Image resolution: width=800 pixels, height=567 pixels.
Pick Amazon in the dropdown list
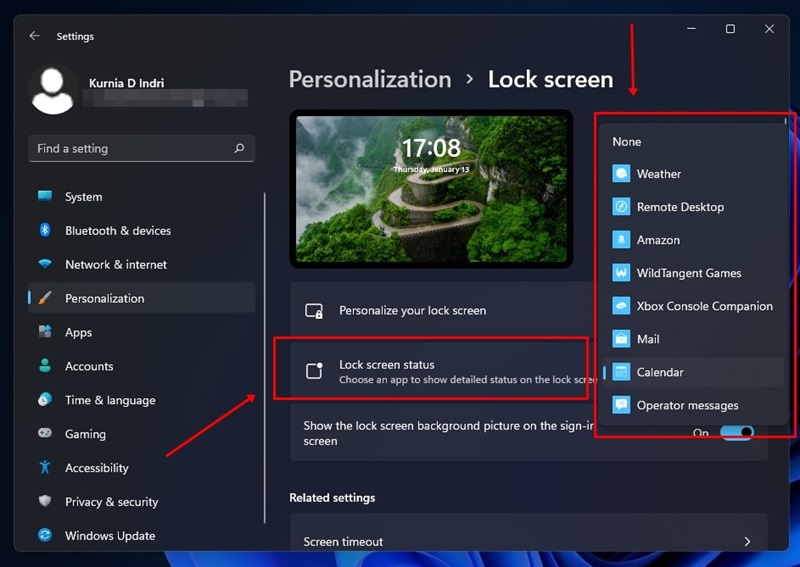coord(692,240)
